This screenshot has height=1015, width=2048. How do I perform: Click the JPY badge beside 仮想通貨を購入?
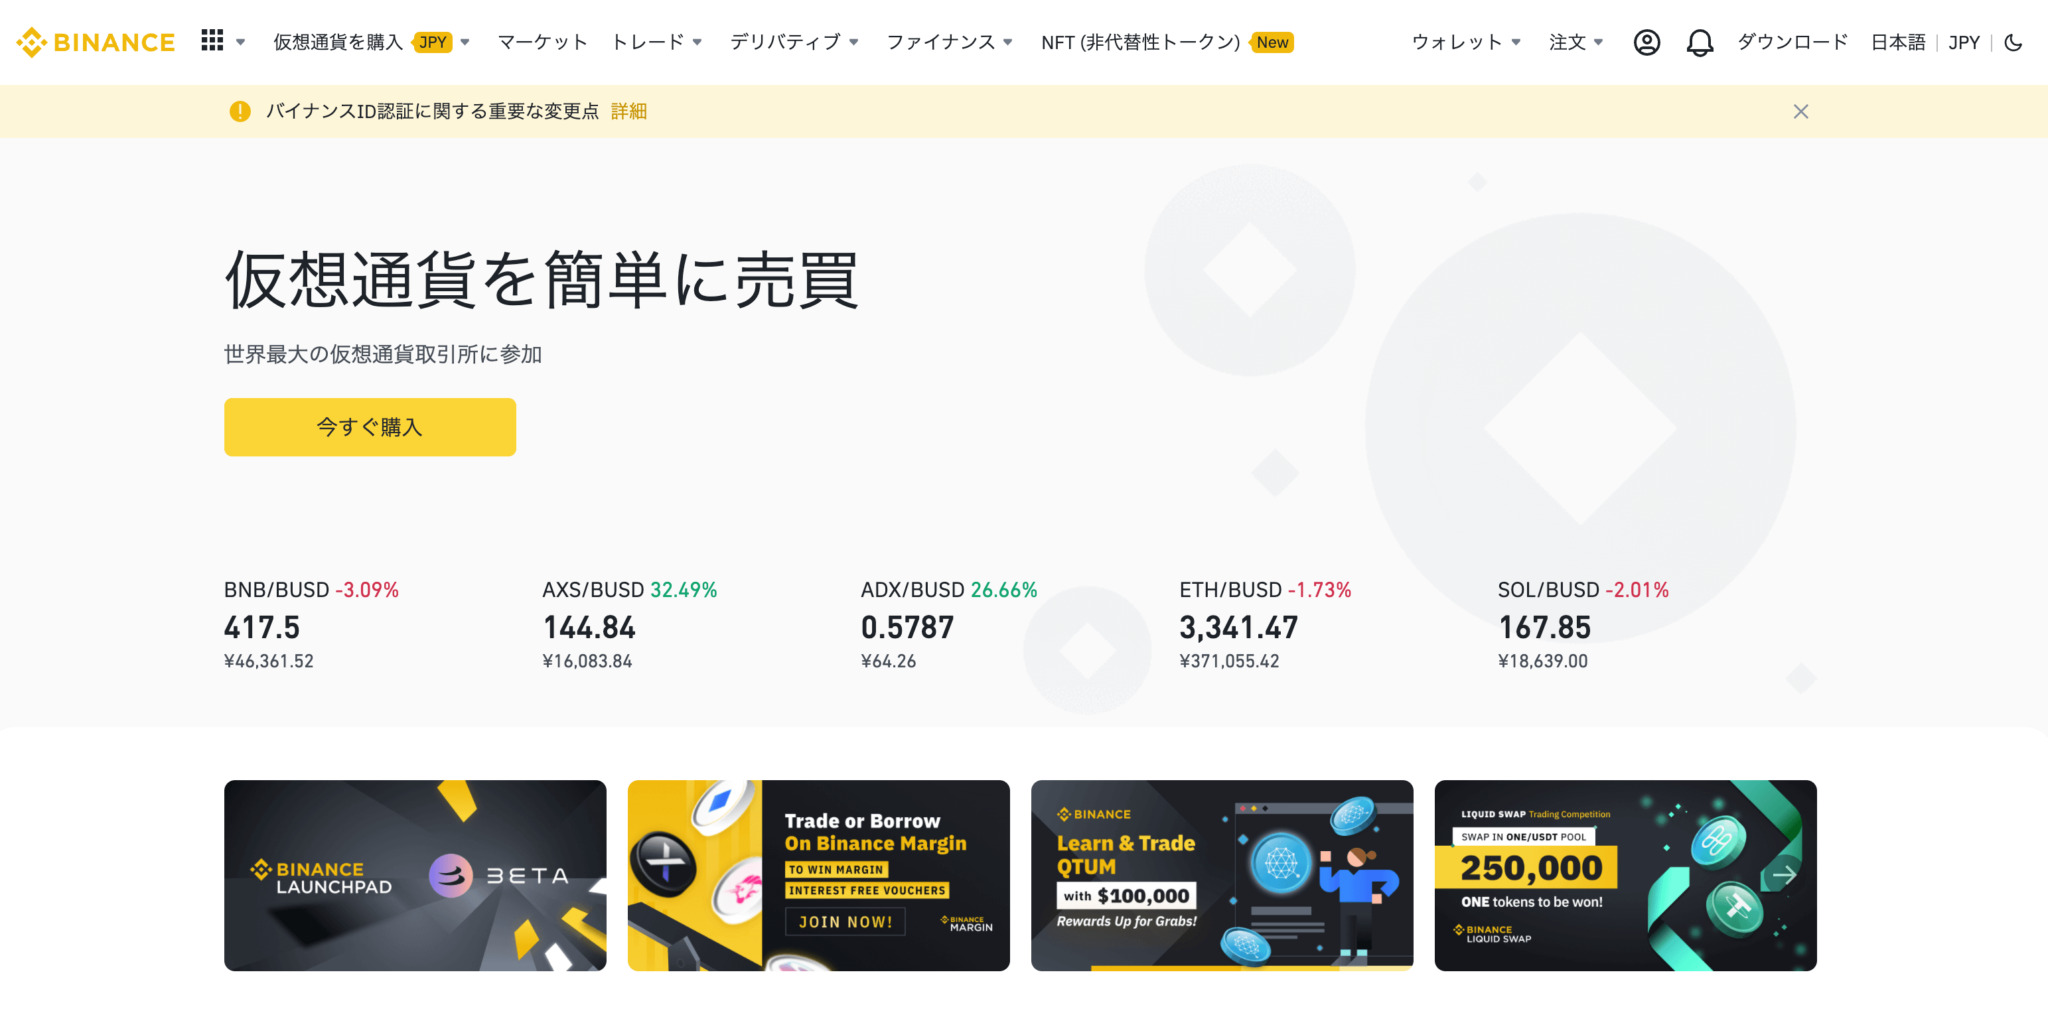tap(433, 42)
